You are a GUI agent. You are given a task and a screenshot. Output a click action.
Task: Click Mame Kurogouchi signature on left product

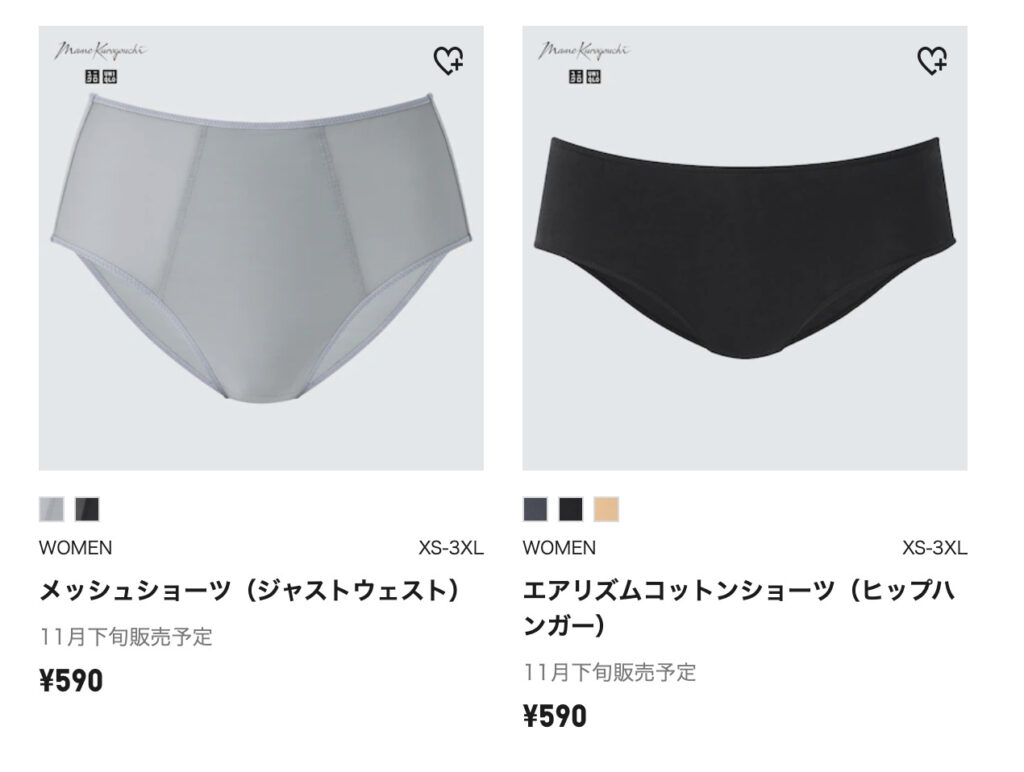tap(100, 50)
